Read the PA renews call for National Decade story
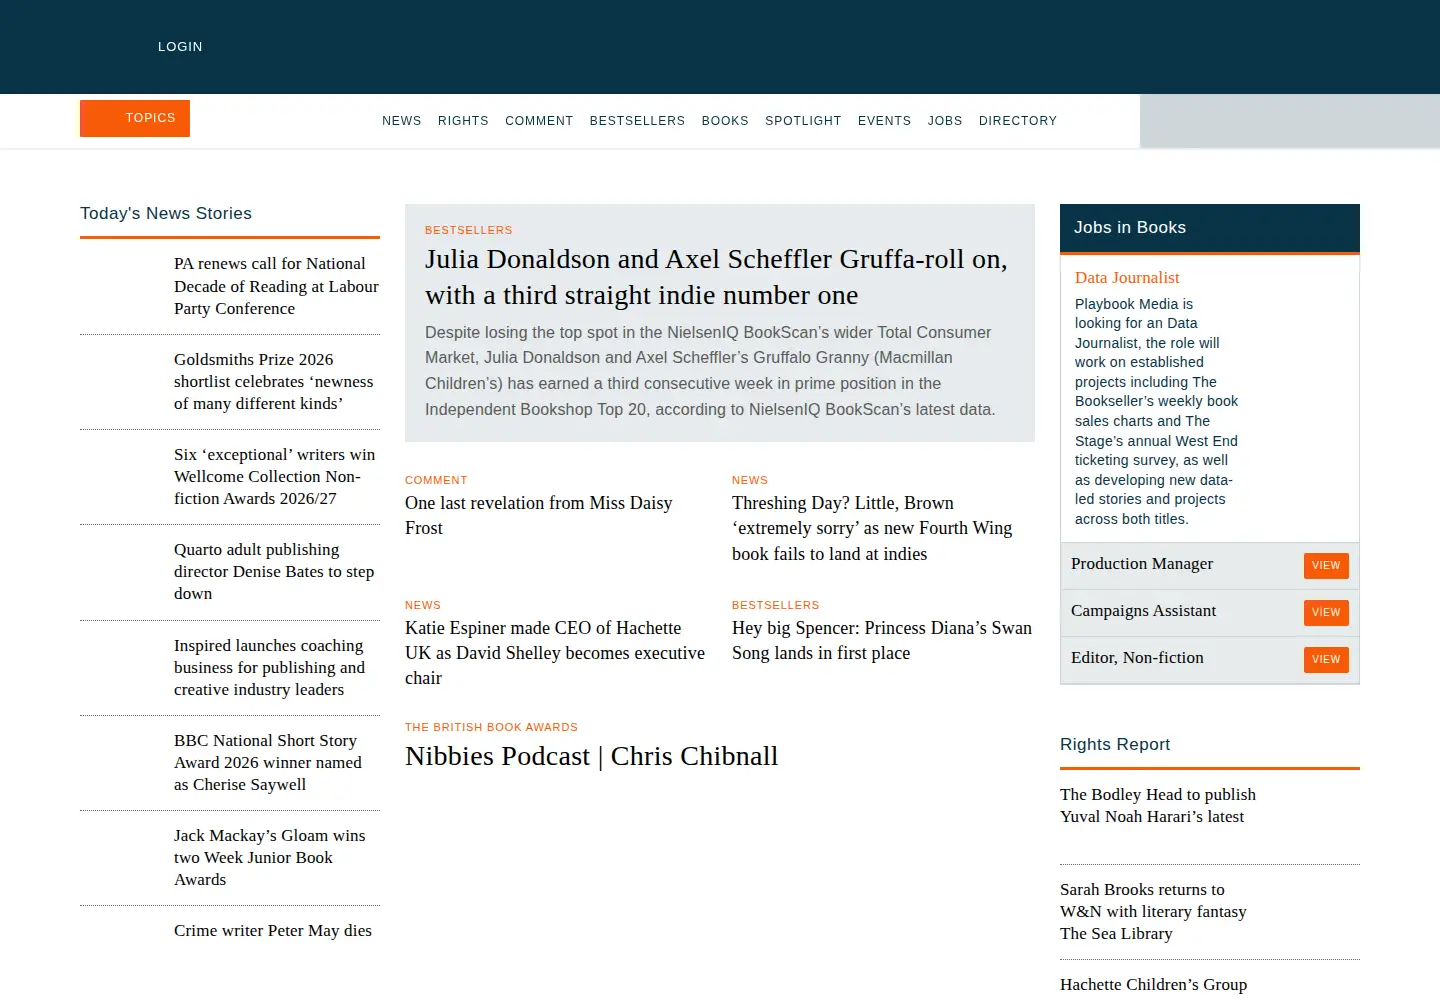Viewport: 1440px width, 1000px height. pos(276,286)
